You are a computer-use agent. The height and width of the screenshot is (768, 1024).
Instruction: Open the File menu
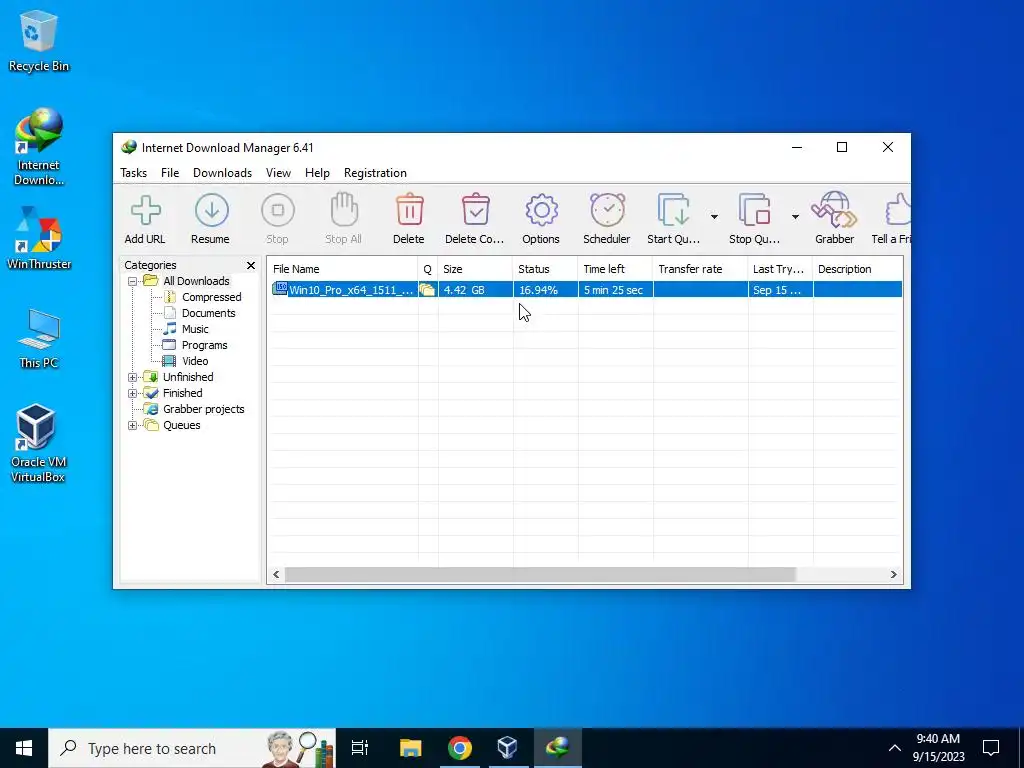tap(170, 173)
